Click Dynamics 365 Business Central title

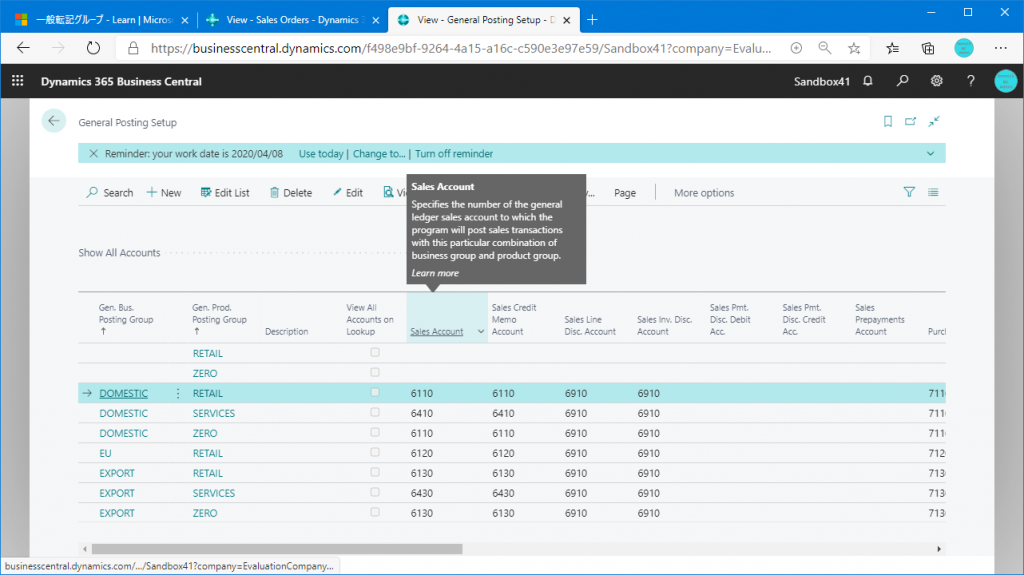click(121, 82)
